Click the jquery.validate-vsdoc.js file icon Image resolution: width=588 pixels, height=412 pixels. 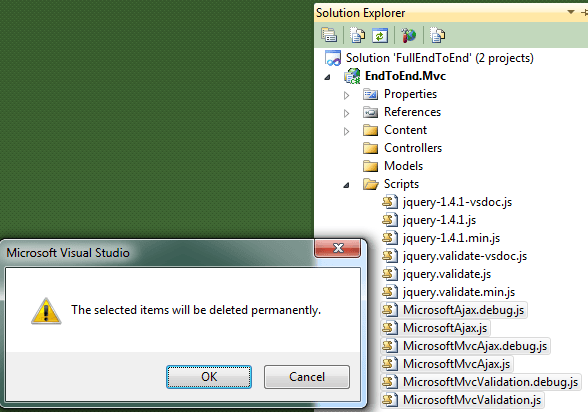point(390,256)
